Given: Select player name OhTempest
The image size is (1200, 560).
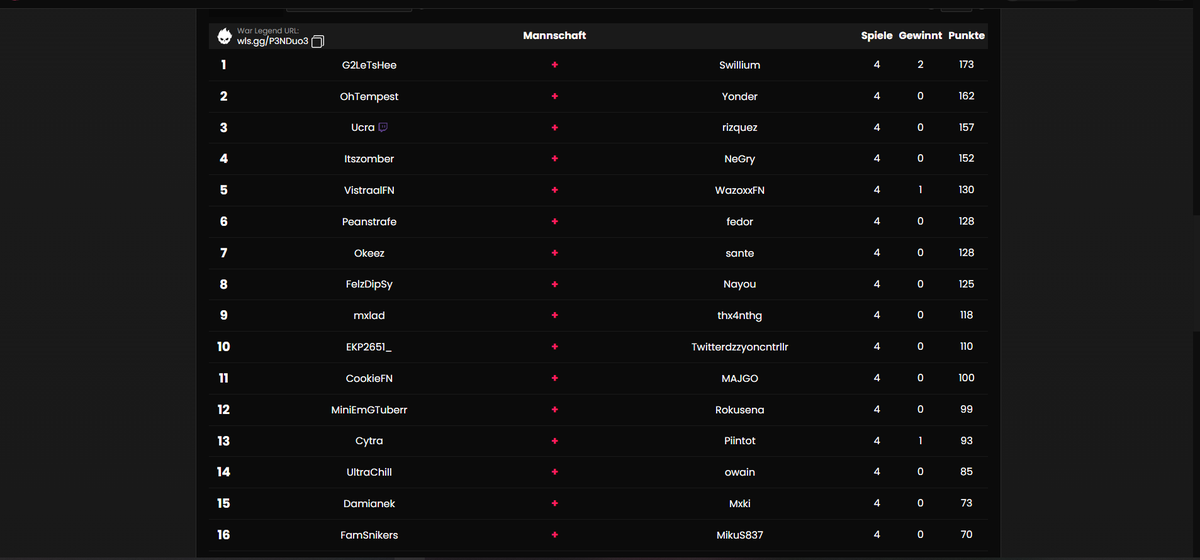Looking at the screenshot, I should click(369, 97).
